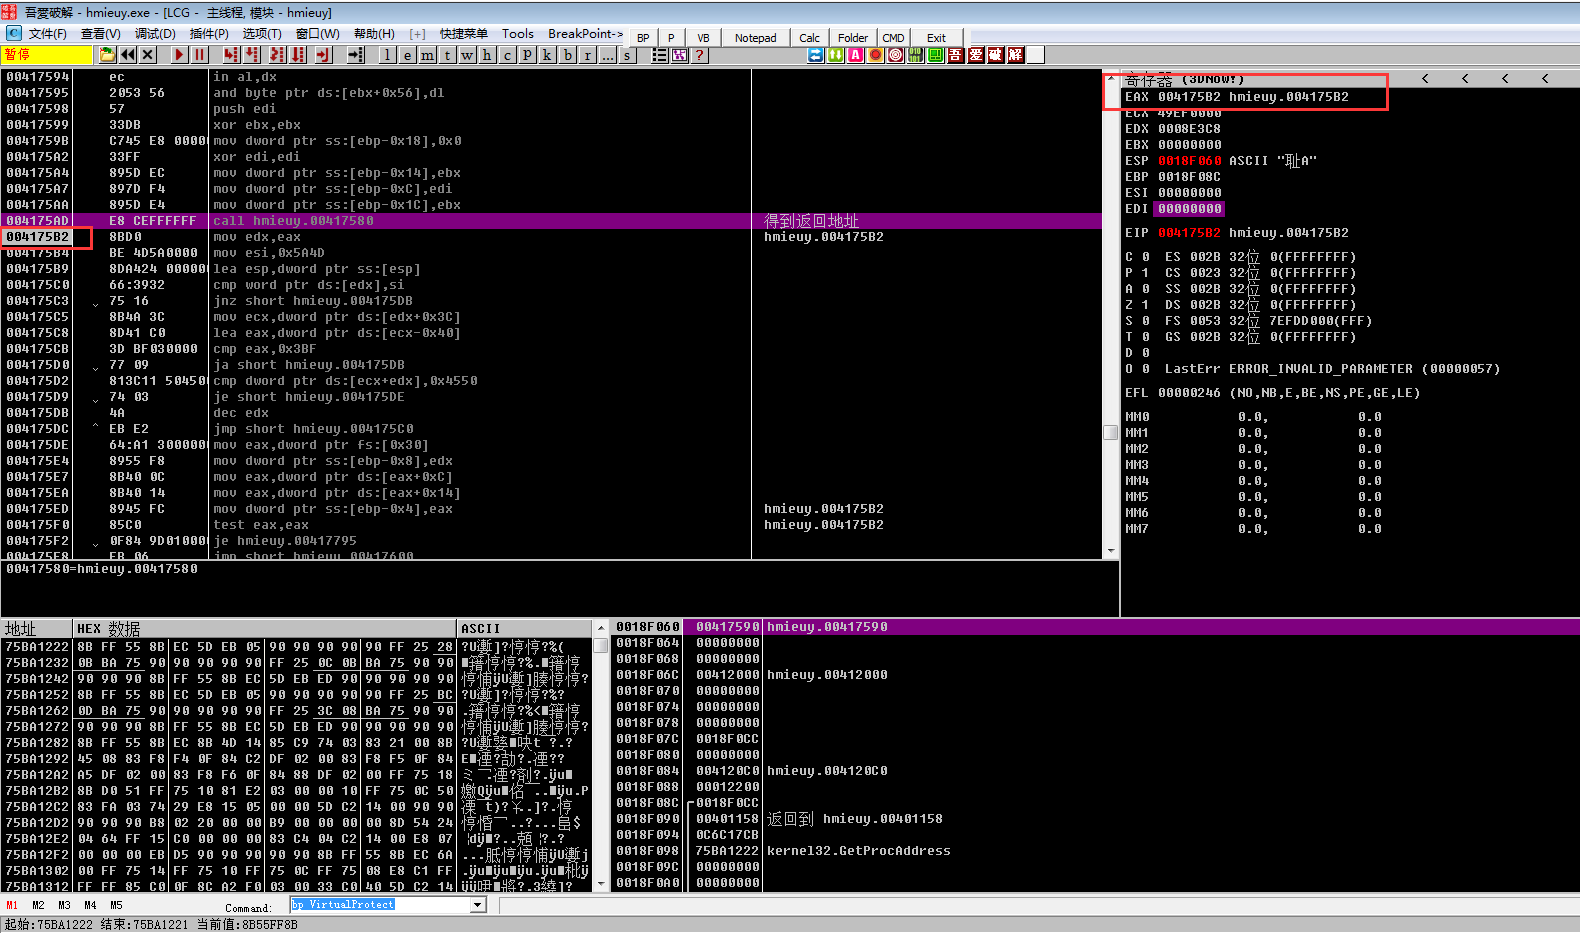Click the red record circle plugin icon
1580x933 pixels.
(876, 55)
